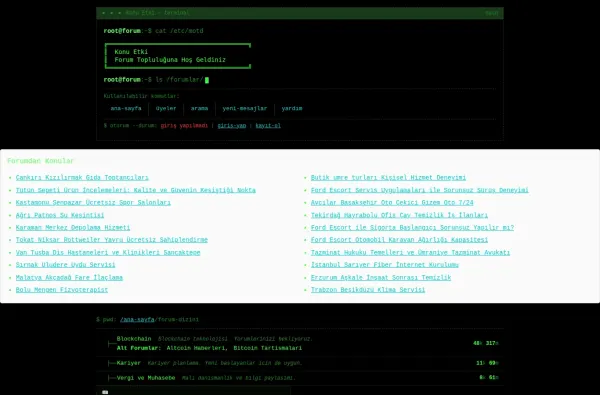Open topic Ford Escort ile Sigorta Başlangıcı
The width and height of the screenshot is (600, 395).
(x=412, y=227)
